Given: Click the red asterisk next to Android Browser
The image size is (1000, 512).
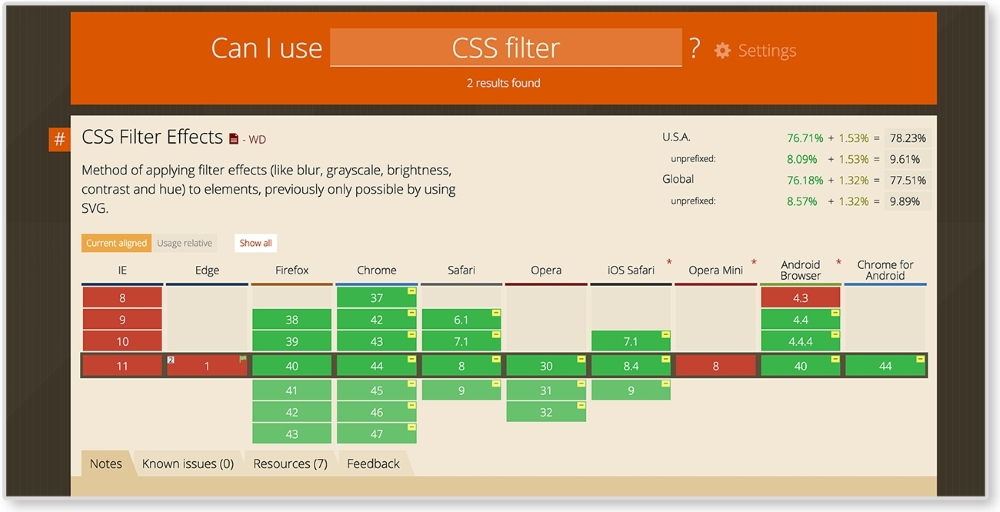Looking at the screenshot, I should coord(839,262).
